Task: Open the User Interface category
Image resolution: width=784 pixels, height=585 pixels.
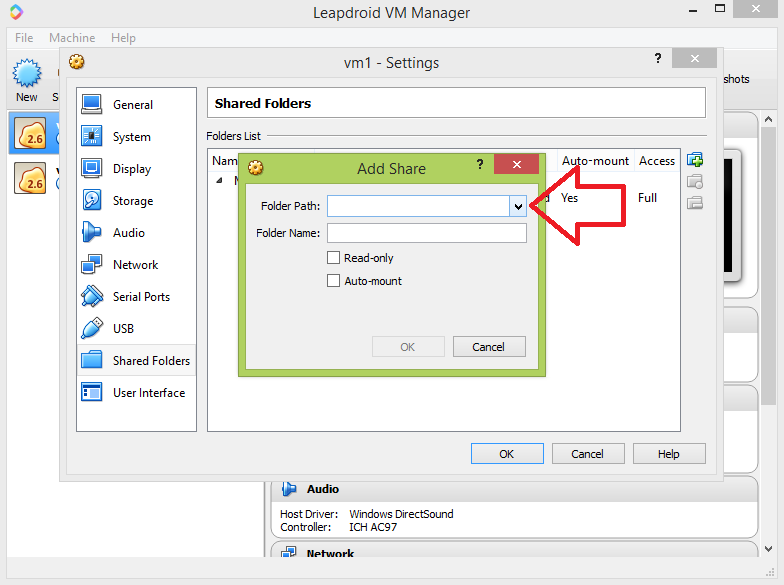Action: coord(136,392)
